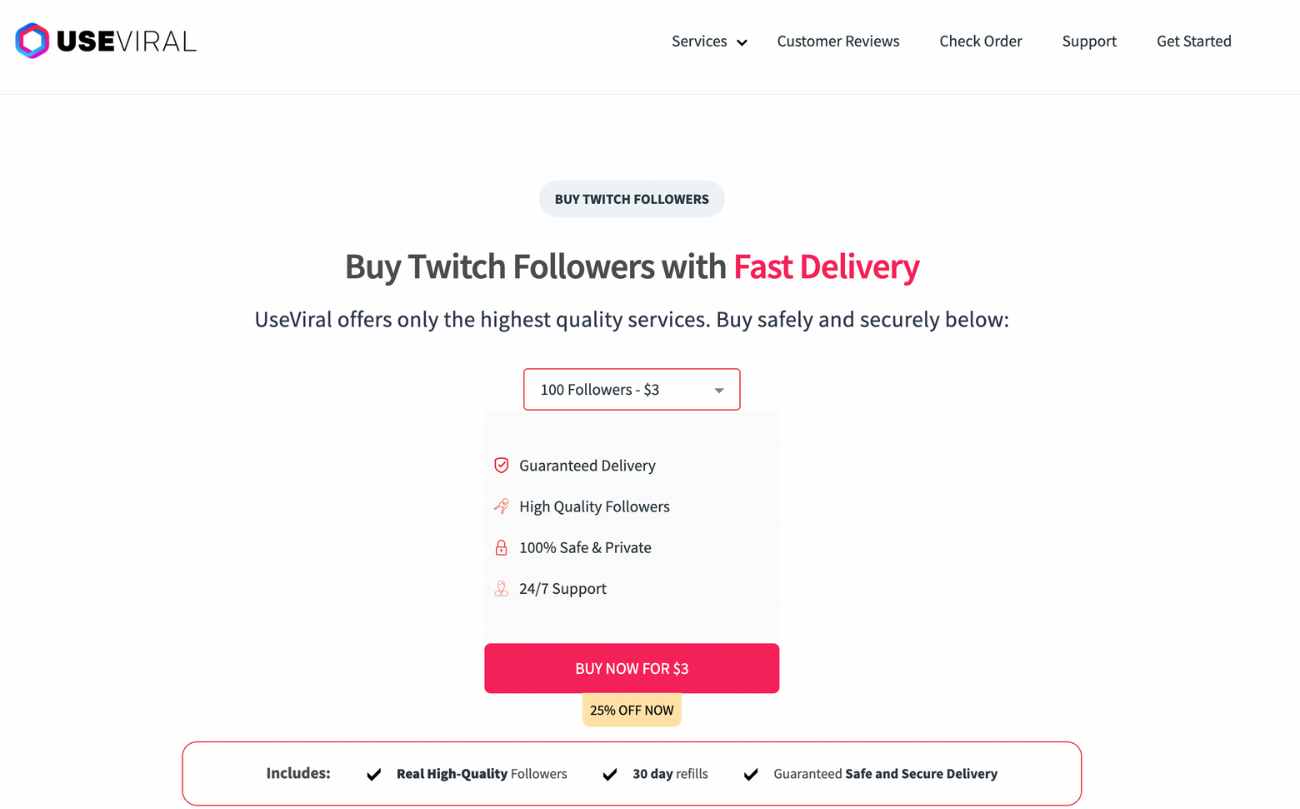Expand the Services menu chevron
Screen dimensions: 1300x809
coord(742,42)
